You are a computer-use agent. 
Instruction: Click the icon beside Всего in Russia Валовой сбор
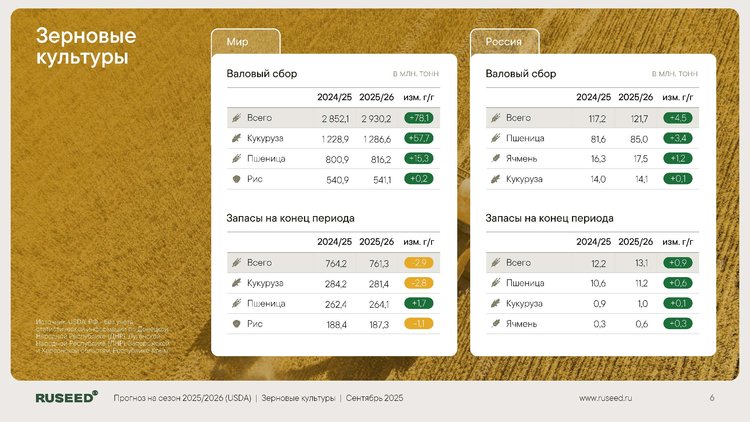pyautogui.click(x=495, y=118)
